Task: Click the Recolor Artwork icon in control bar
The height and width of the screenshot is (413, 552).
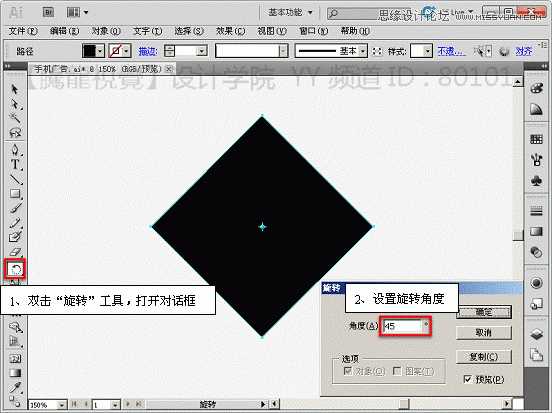Action: [x=504, y=52]
